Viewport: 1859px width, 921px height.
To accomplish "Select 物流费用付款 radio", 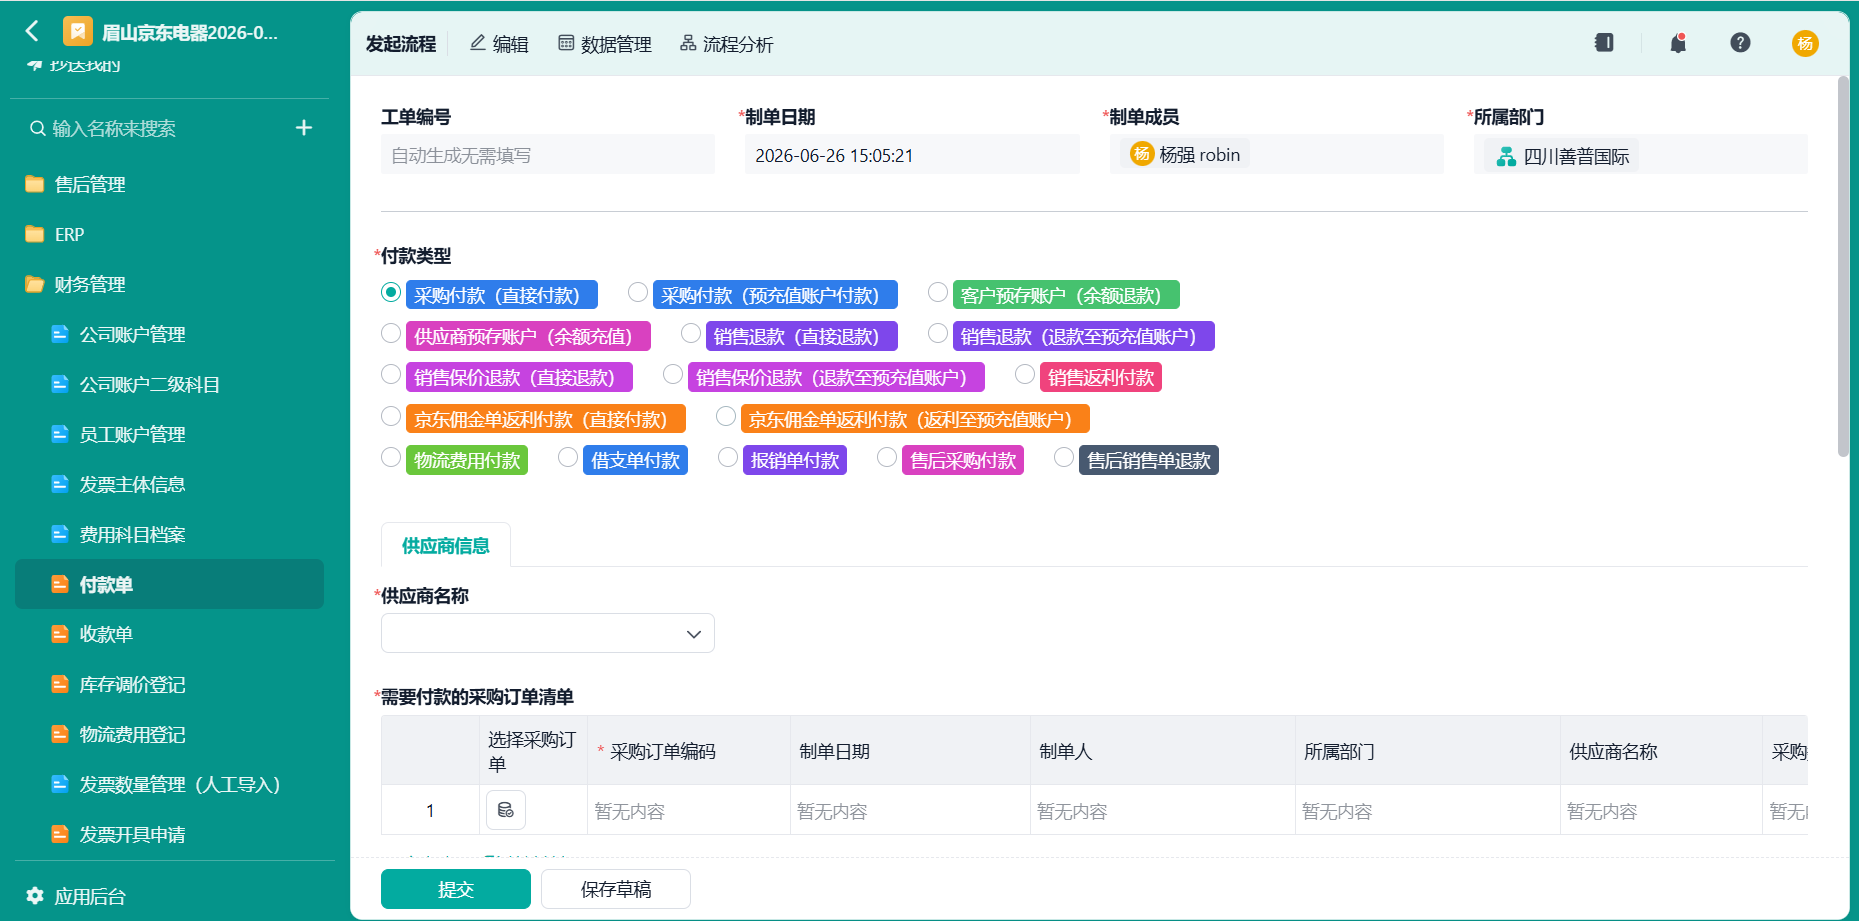I will tap(391, 458).
